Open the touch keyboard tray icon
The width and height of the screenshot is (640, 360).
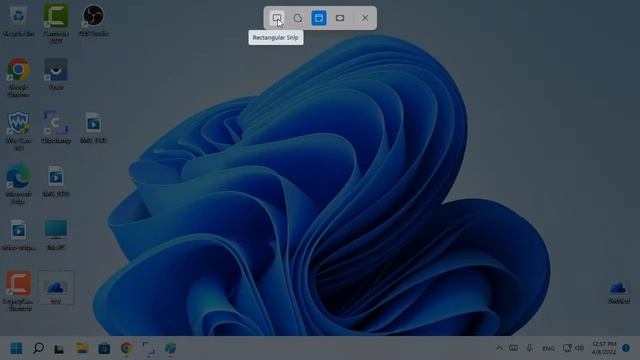pyautogui.click(x=513, y=348)
